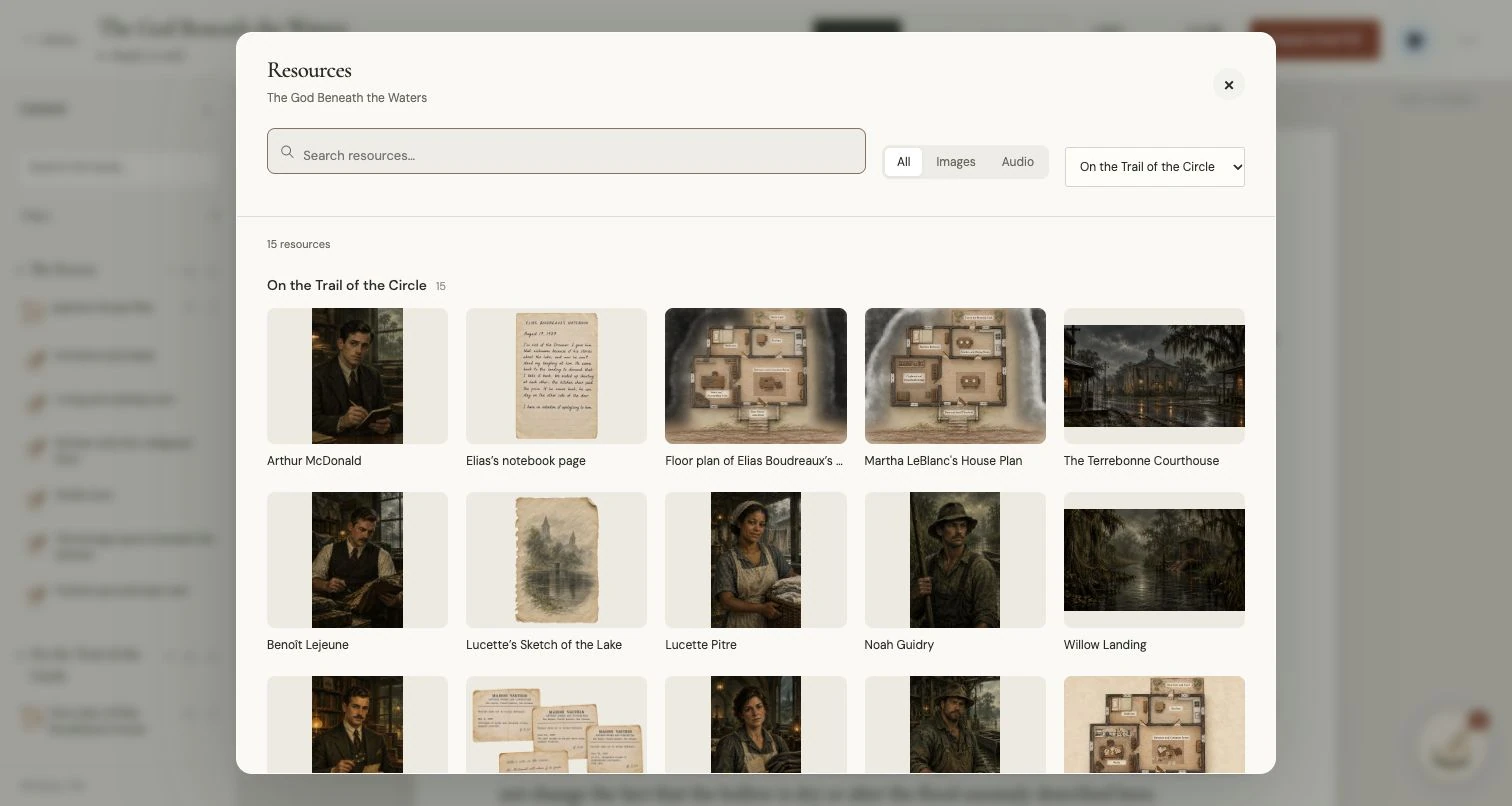
Task: Click the "Resources" dialog title
Action: pyautogui.click(x=309, y=70)
